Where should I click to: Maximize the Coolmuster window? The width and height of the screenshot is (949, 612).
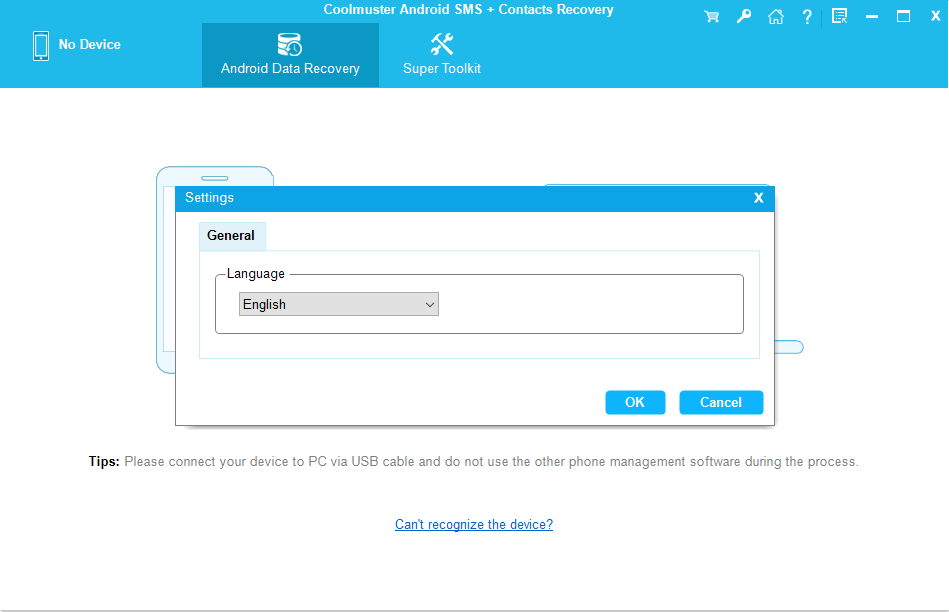pos(903,16)
